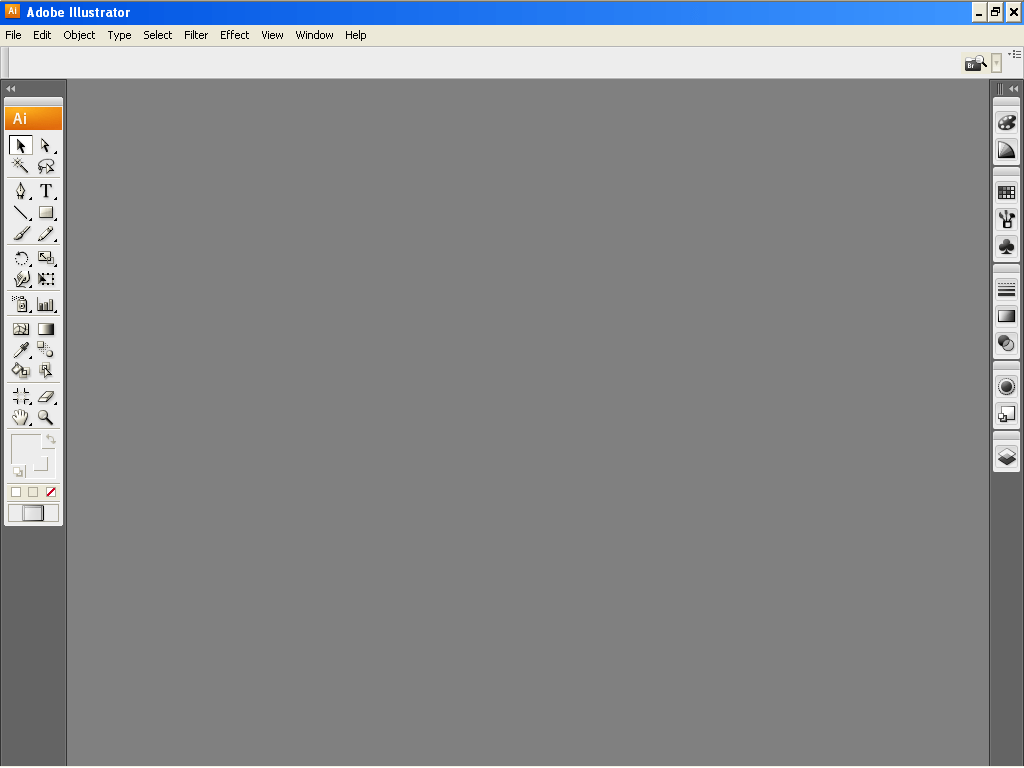The width and height of the screenshot is (1024, 768).
Task: Click the Stroke color box
Action: (41, 463)
